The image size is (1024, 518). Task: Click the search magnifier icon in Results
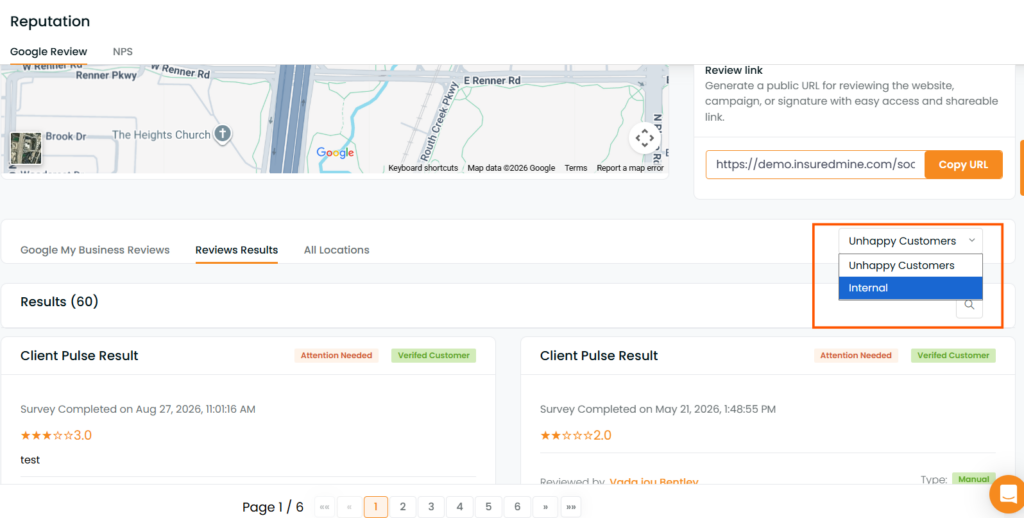click(969, 305)
